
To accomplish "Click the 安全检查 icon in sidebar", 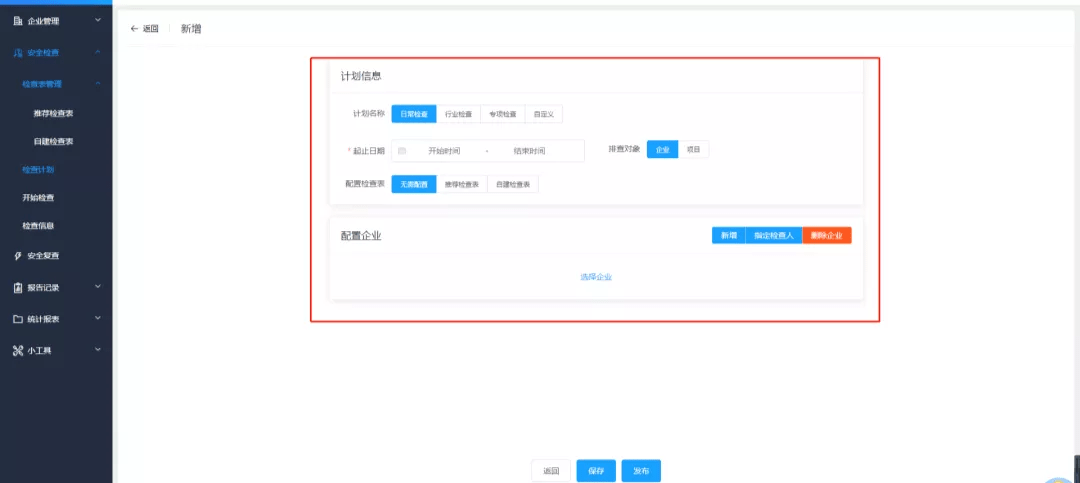I will 18,52.
